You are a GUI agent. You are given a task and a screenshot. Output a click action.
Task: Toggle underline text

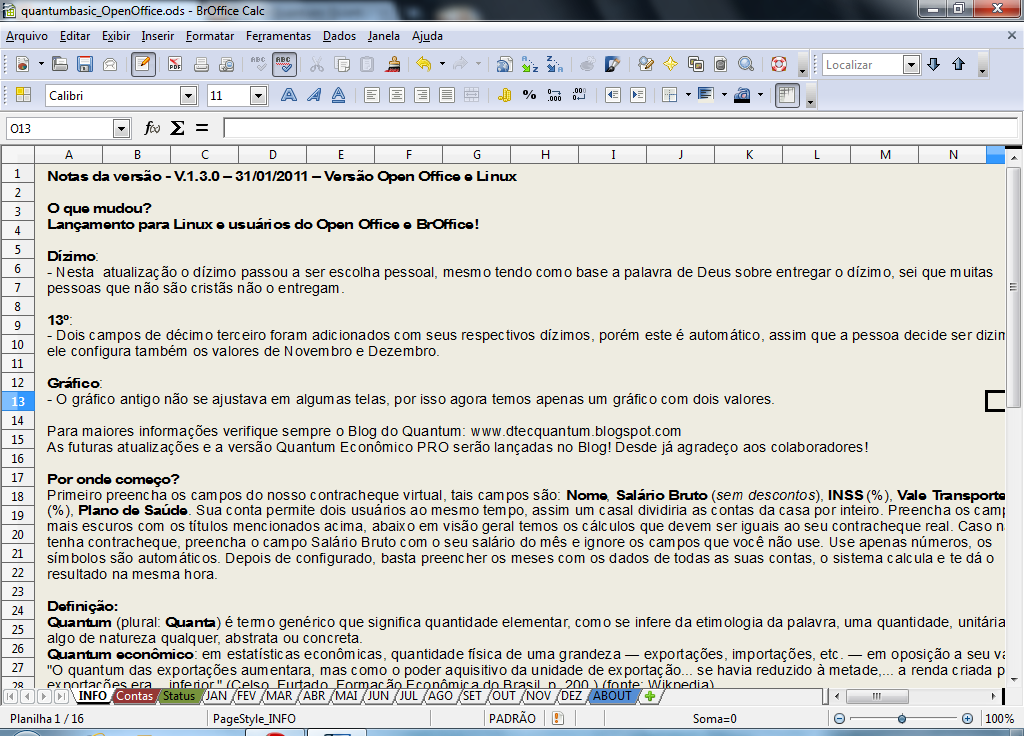tap(338, 95)
